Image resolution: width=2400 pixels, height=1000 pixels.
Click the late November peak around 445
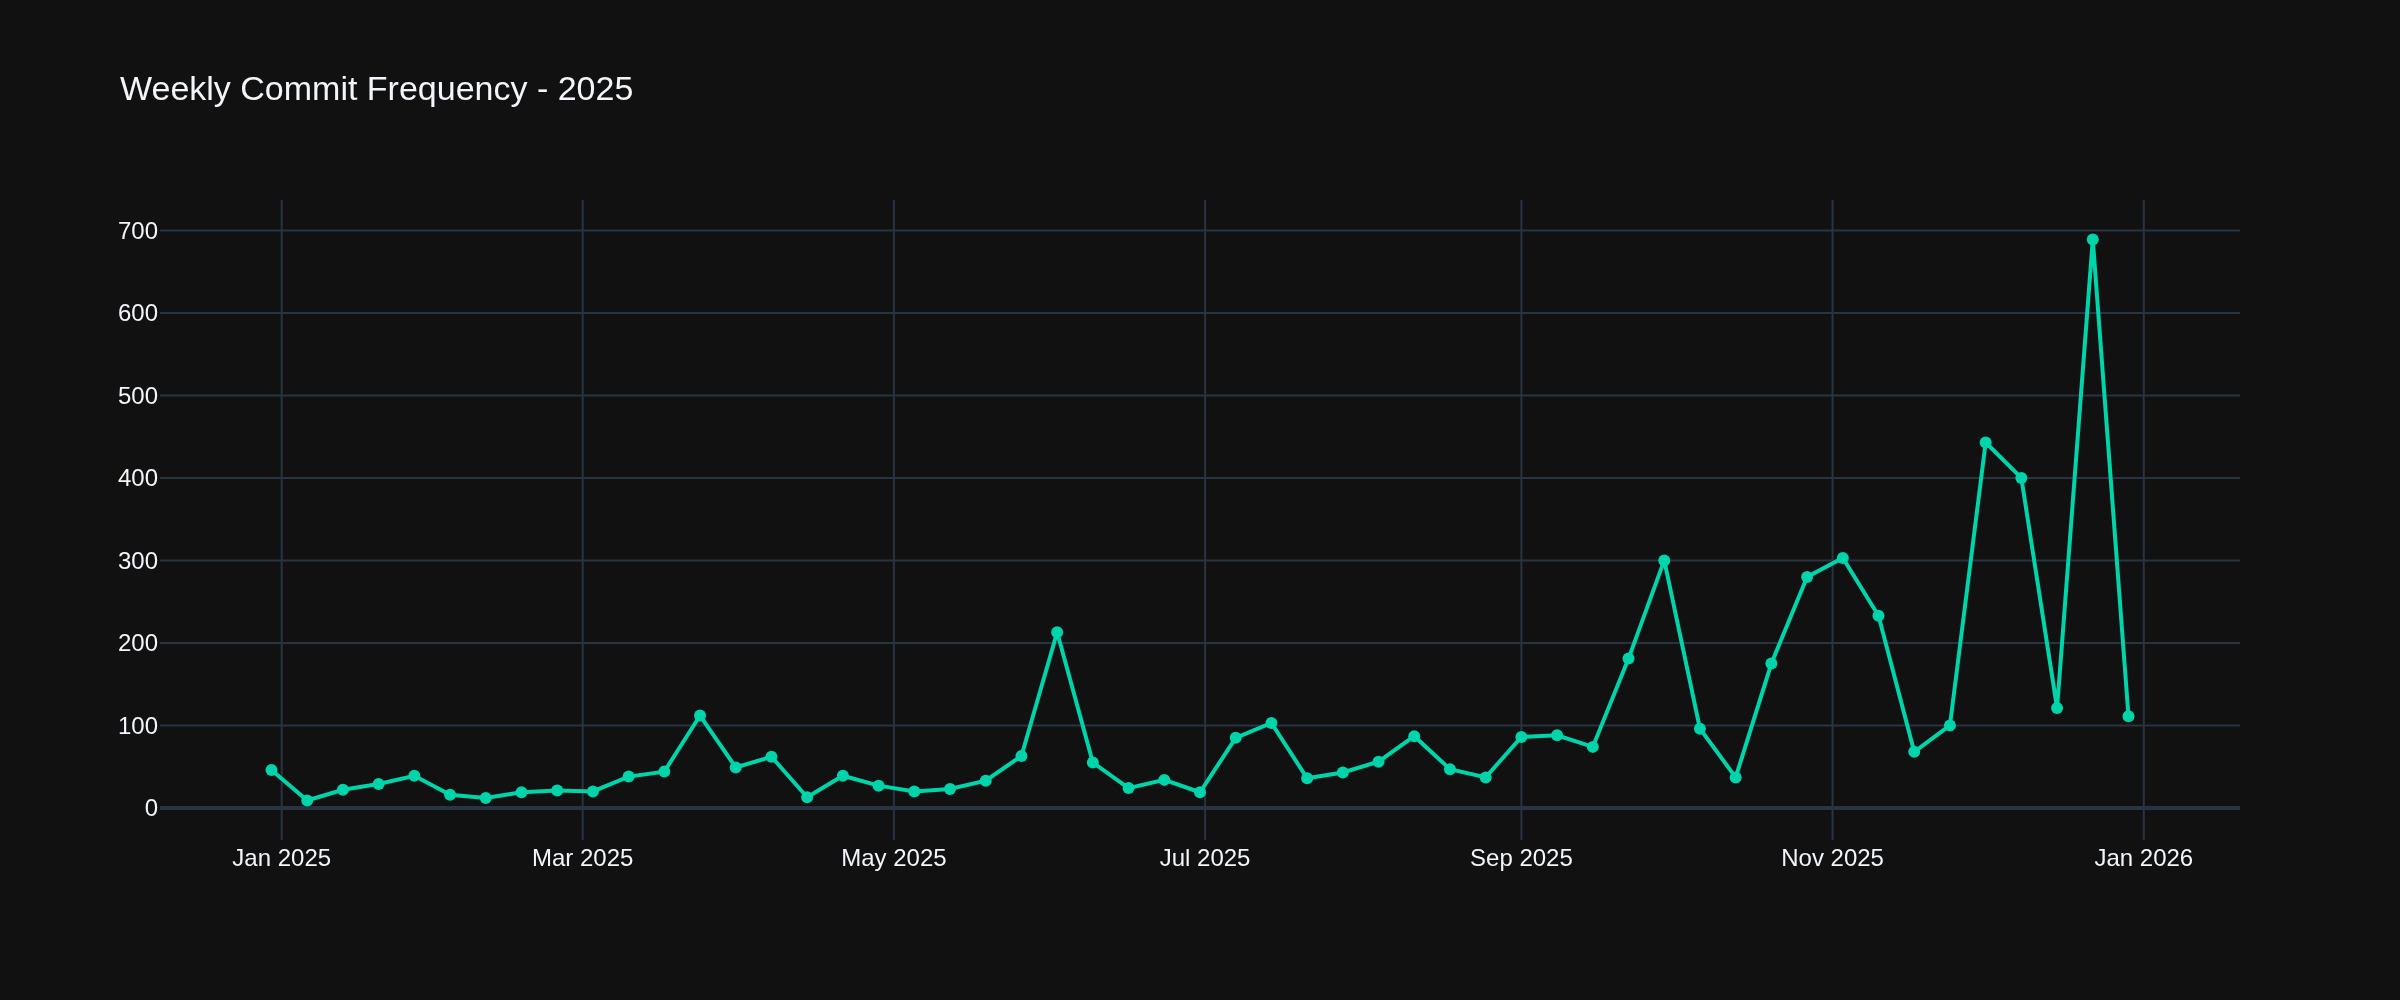point(1986,443)
